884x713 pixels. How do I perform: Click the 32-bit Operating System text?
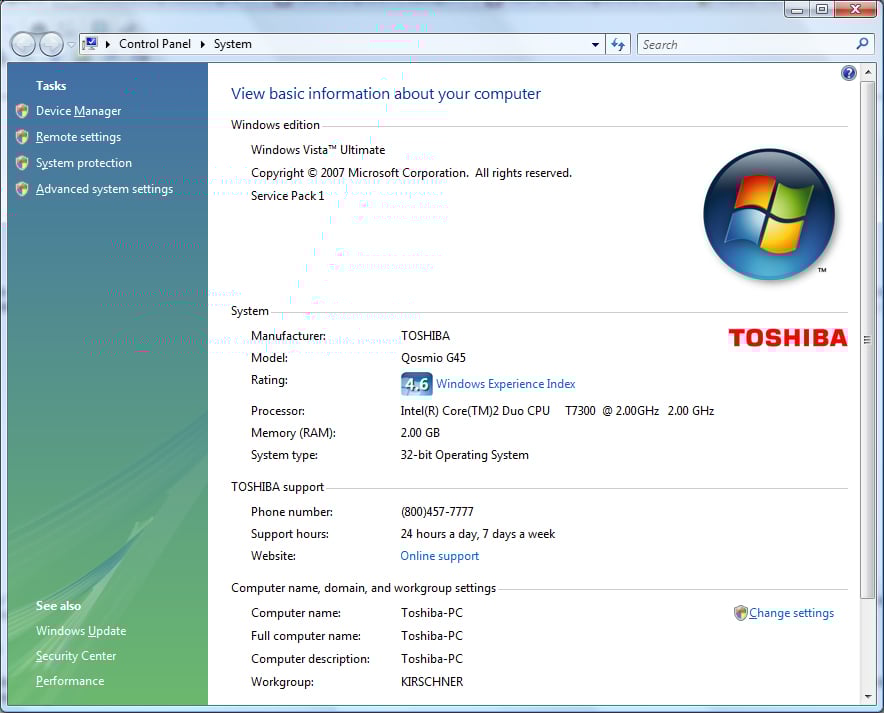[x=465, y=455]
